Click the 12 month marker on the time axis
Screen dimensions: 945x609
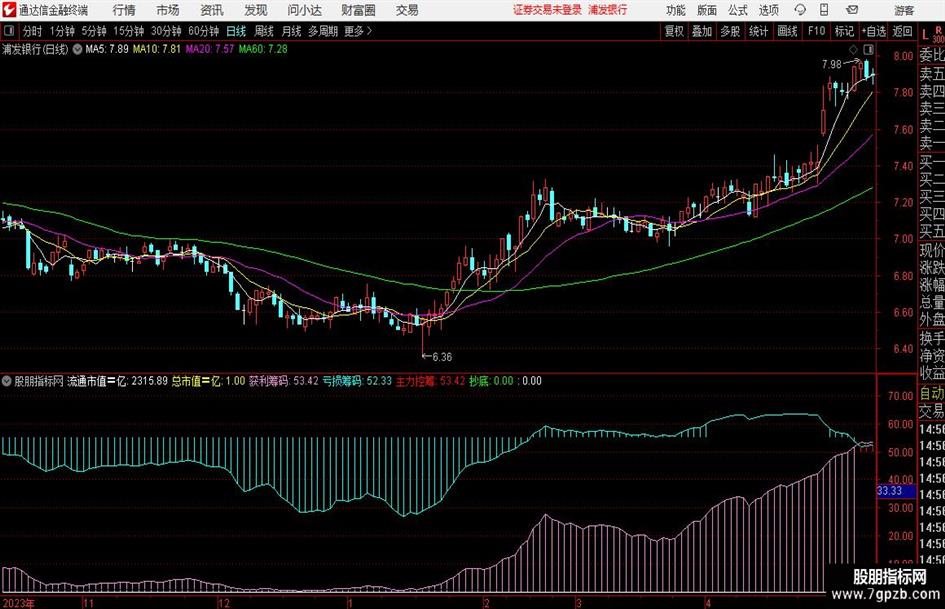[224, 603]
